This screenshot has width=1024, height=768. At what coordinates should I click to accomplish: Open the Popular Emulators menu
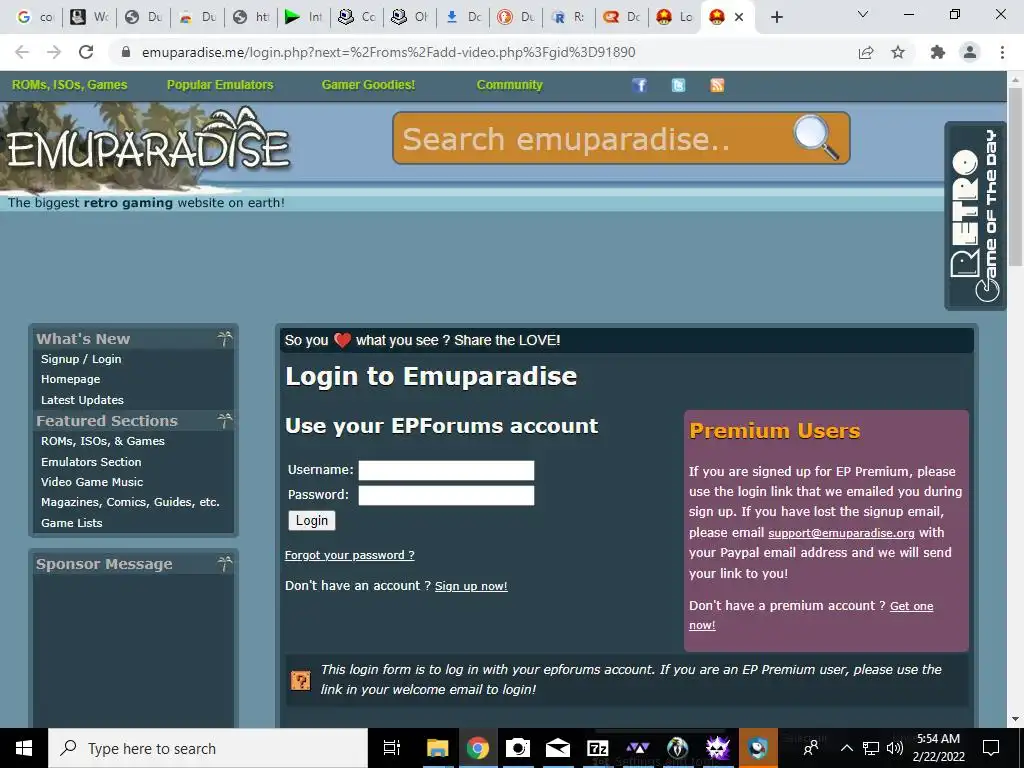point(220,85)
